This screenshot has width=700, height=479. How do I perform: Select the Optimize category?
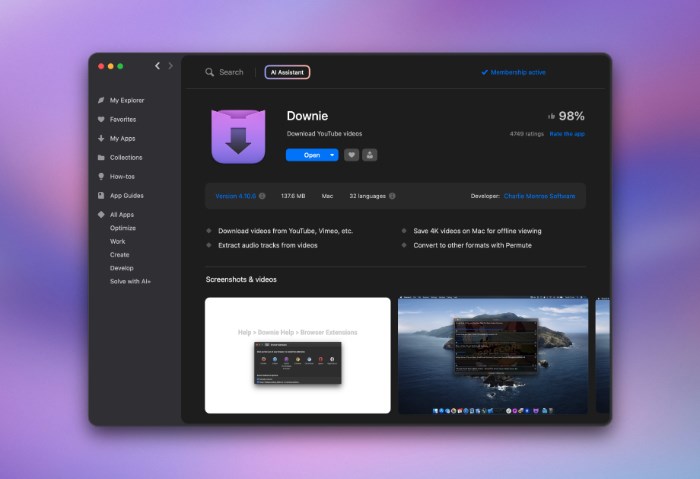(x=123, y=228)
